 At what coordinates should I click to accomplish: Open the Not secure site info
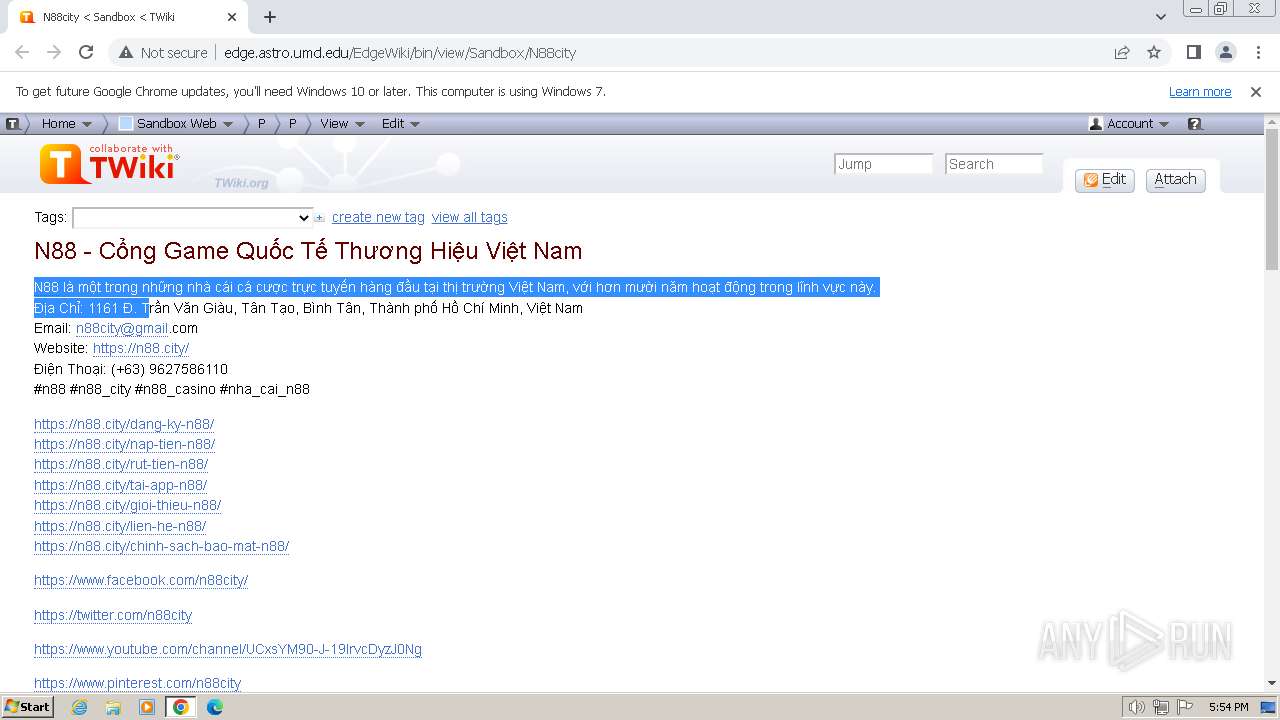pyautogui.click(x=163, y=52)
